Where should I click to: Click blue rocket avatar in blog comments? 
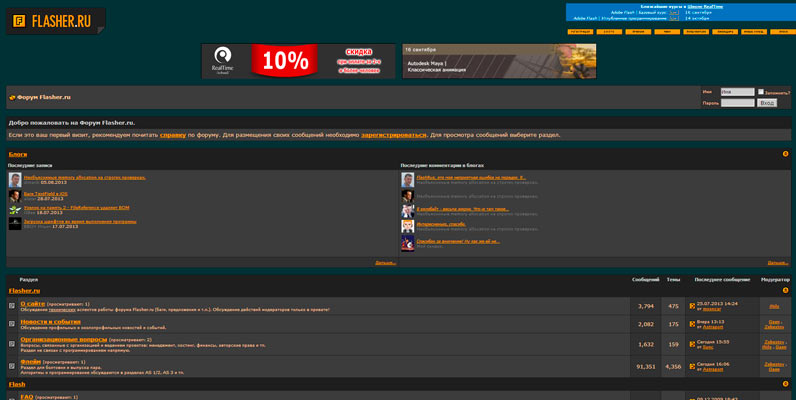click(x=408, y=243)
